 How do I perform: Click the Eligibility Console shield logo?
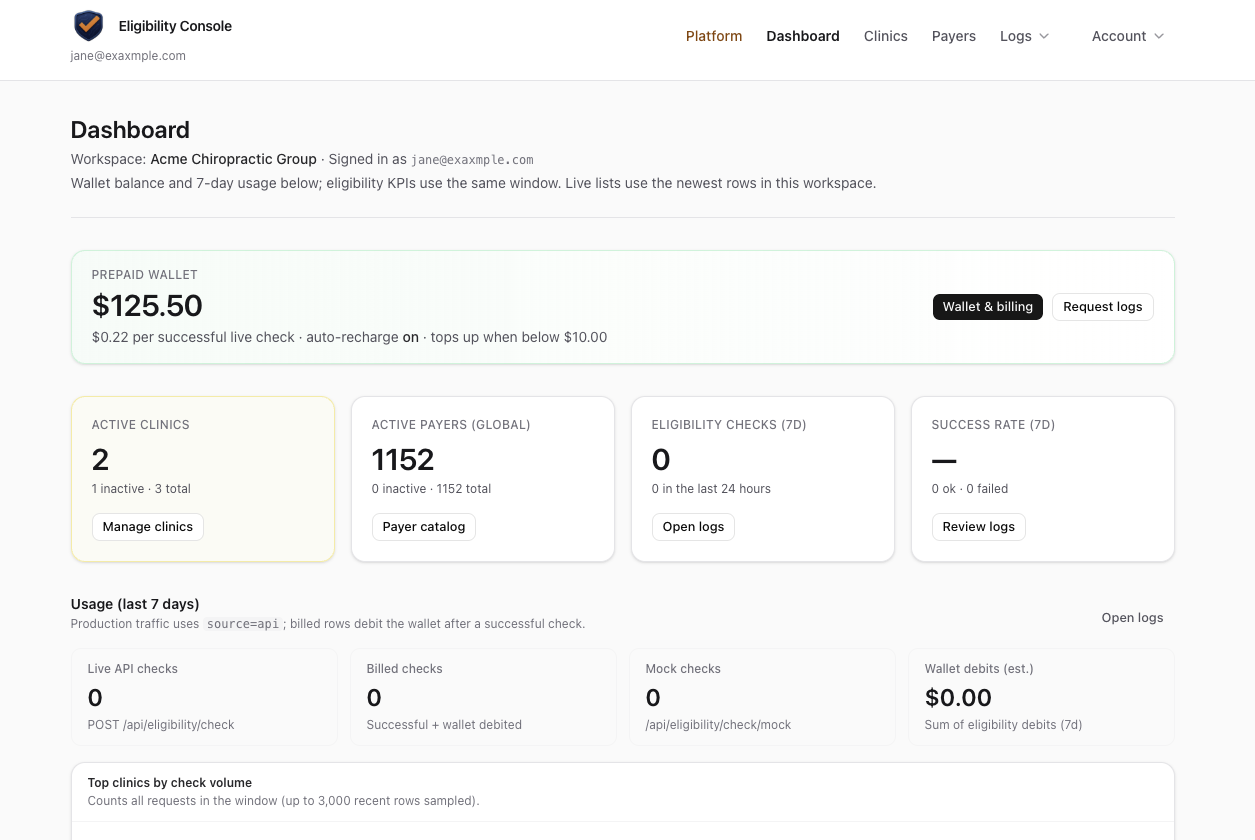(x=88, y=26)
